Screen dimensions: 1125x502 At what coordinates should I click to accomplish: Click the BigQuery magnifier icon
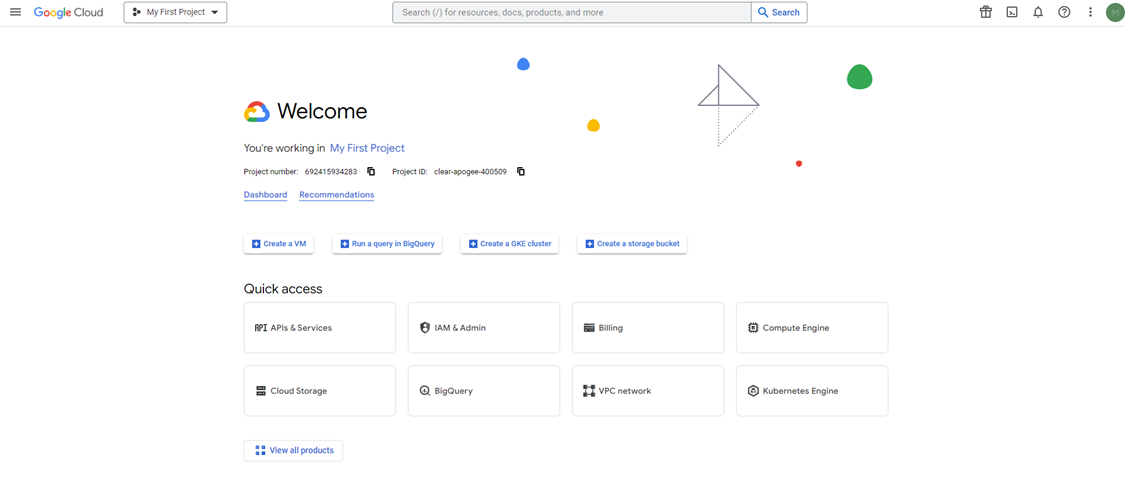coord(425,391)
